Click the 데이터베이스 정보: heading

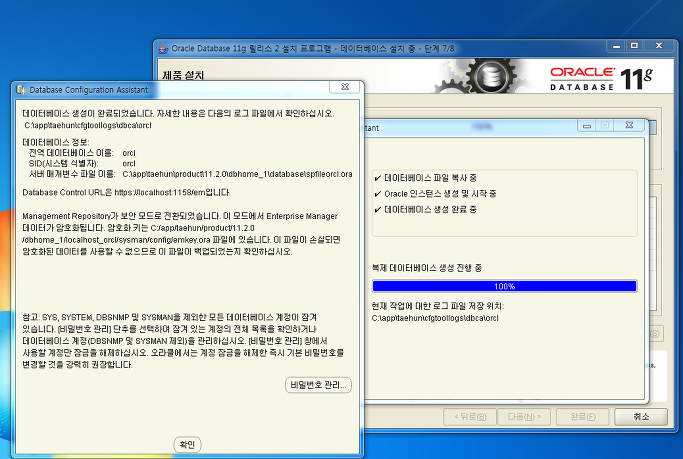coord(56,142)
